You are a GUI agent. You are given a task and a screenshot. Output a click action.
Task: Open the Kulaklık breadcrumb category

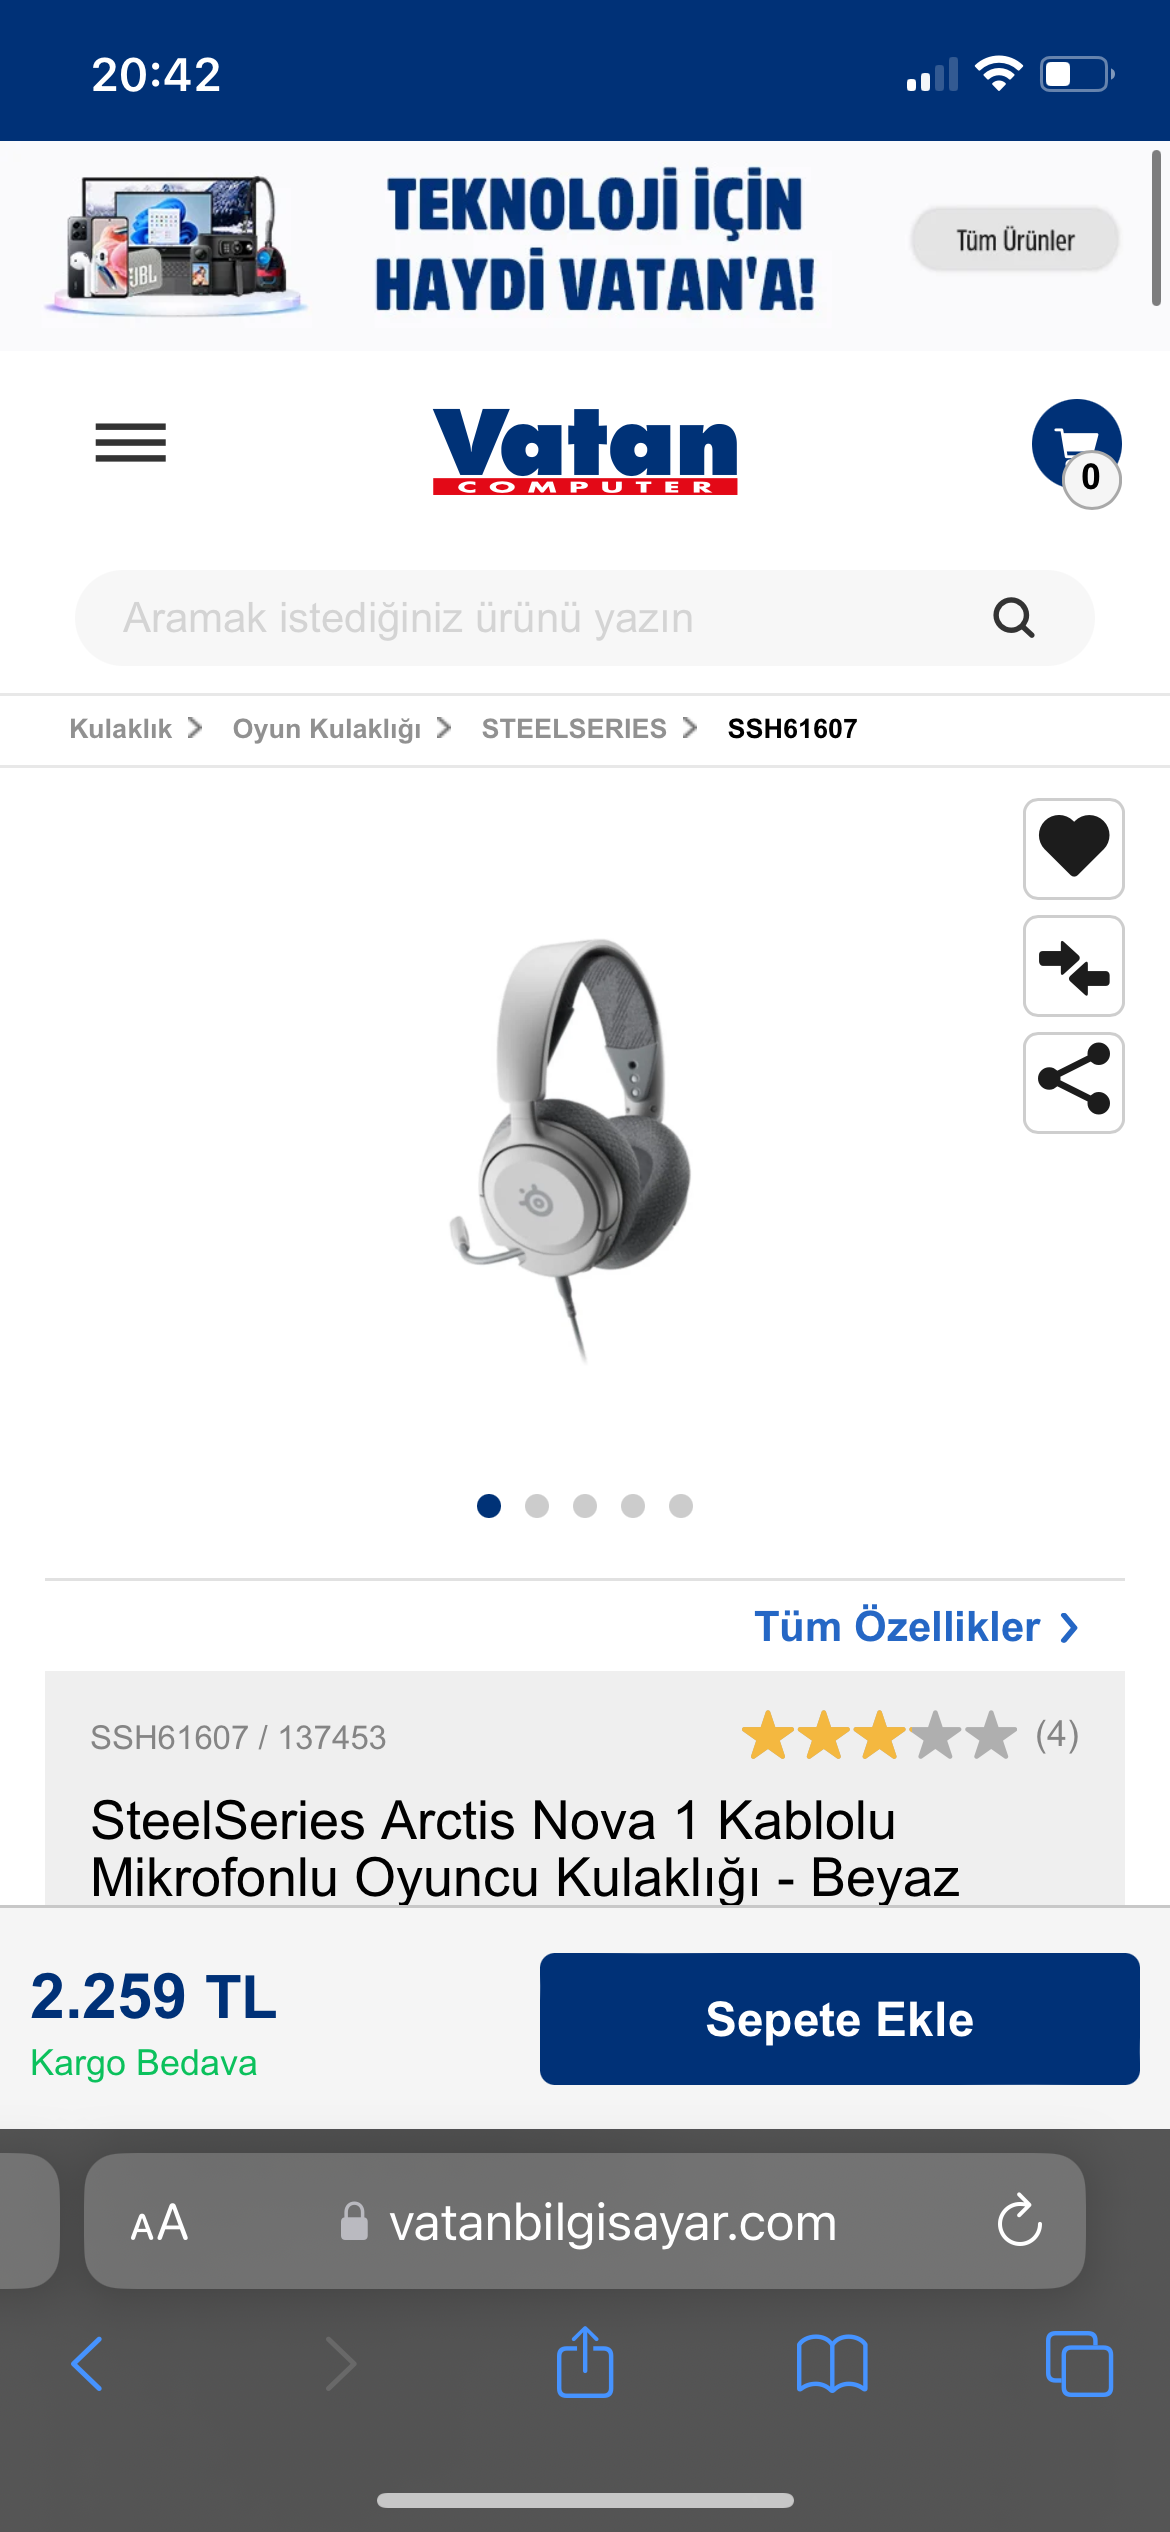click(121, 729)
